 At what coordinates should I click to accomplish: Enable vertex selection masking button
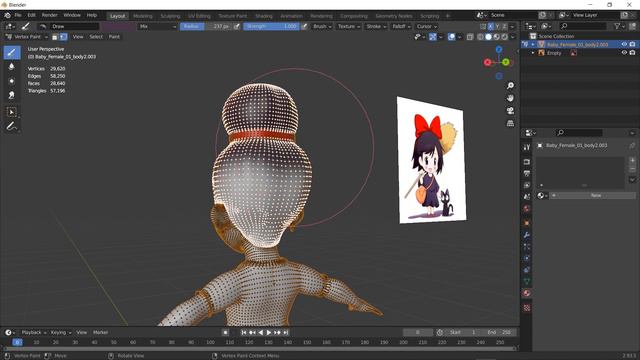click(x=63, y=37)
